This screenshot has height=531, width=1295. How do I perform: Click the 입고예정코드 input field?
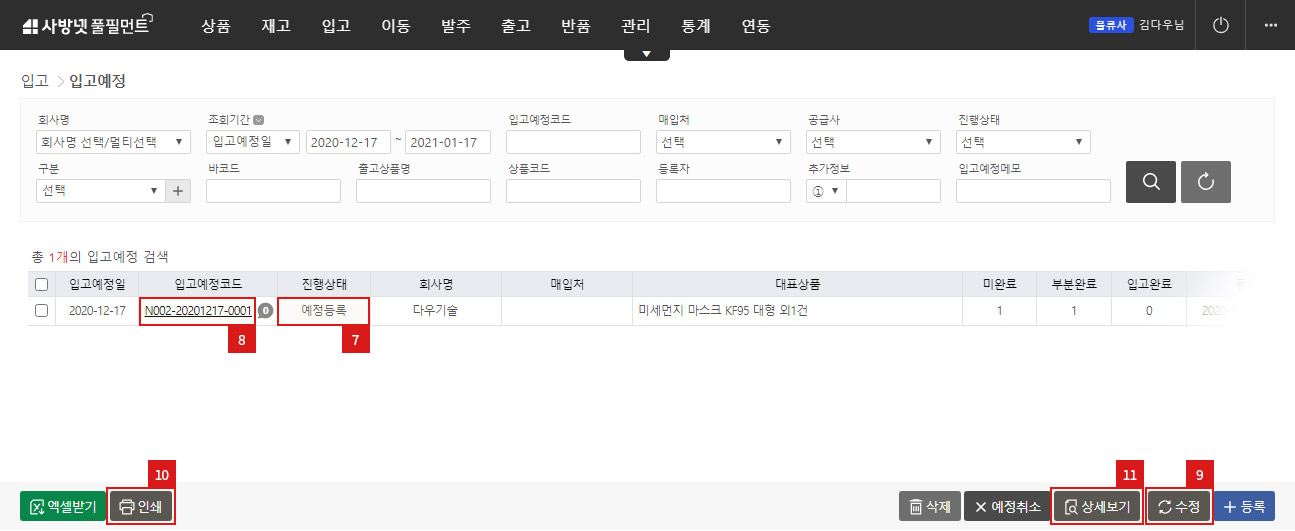pyautogui.click(x=573, y=142)
